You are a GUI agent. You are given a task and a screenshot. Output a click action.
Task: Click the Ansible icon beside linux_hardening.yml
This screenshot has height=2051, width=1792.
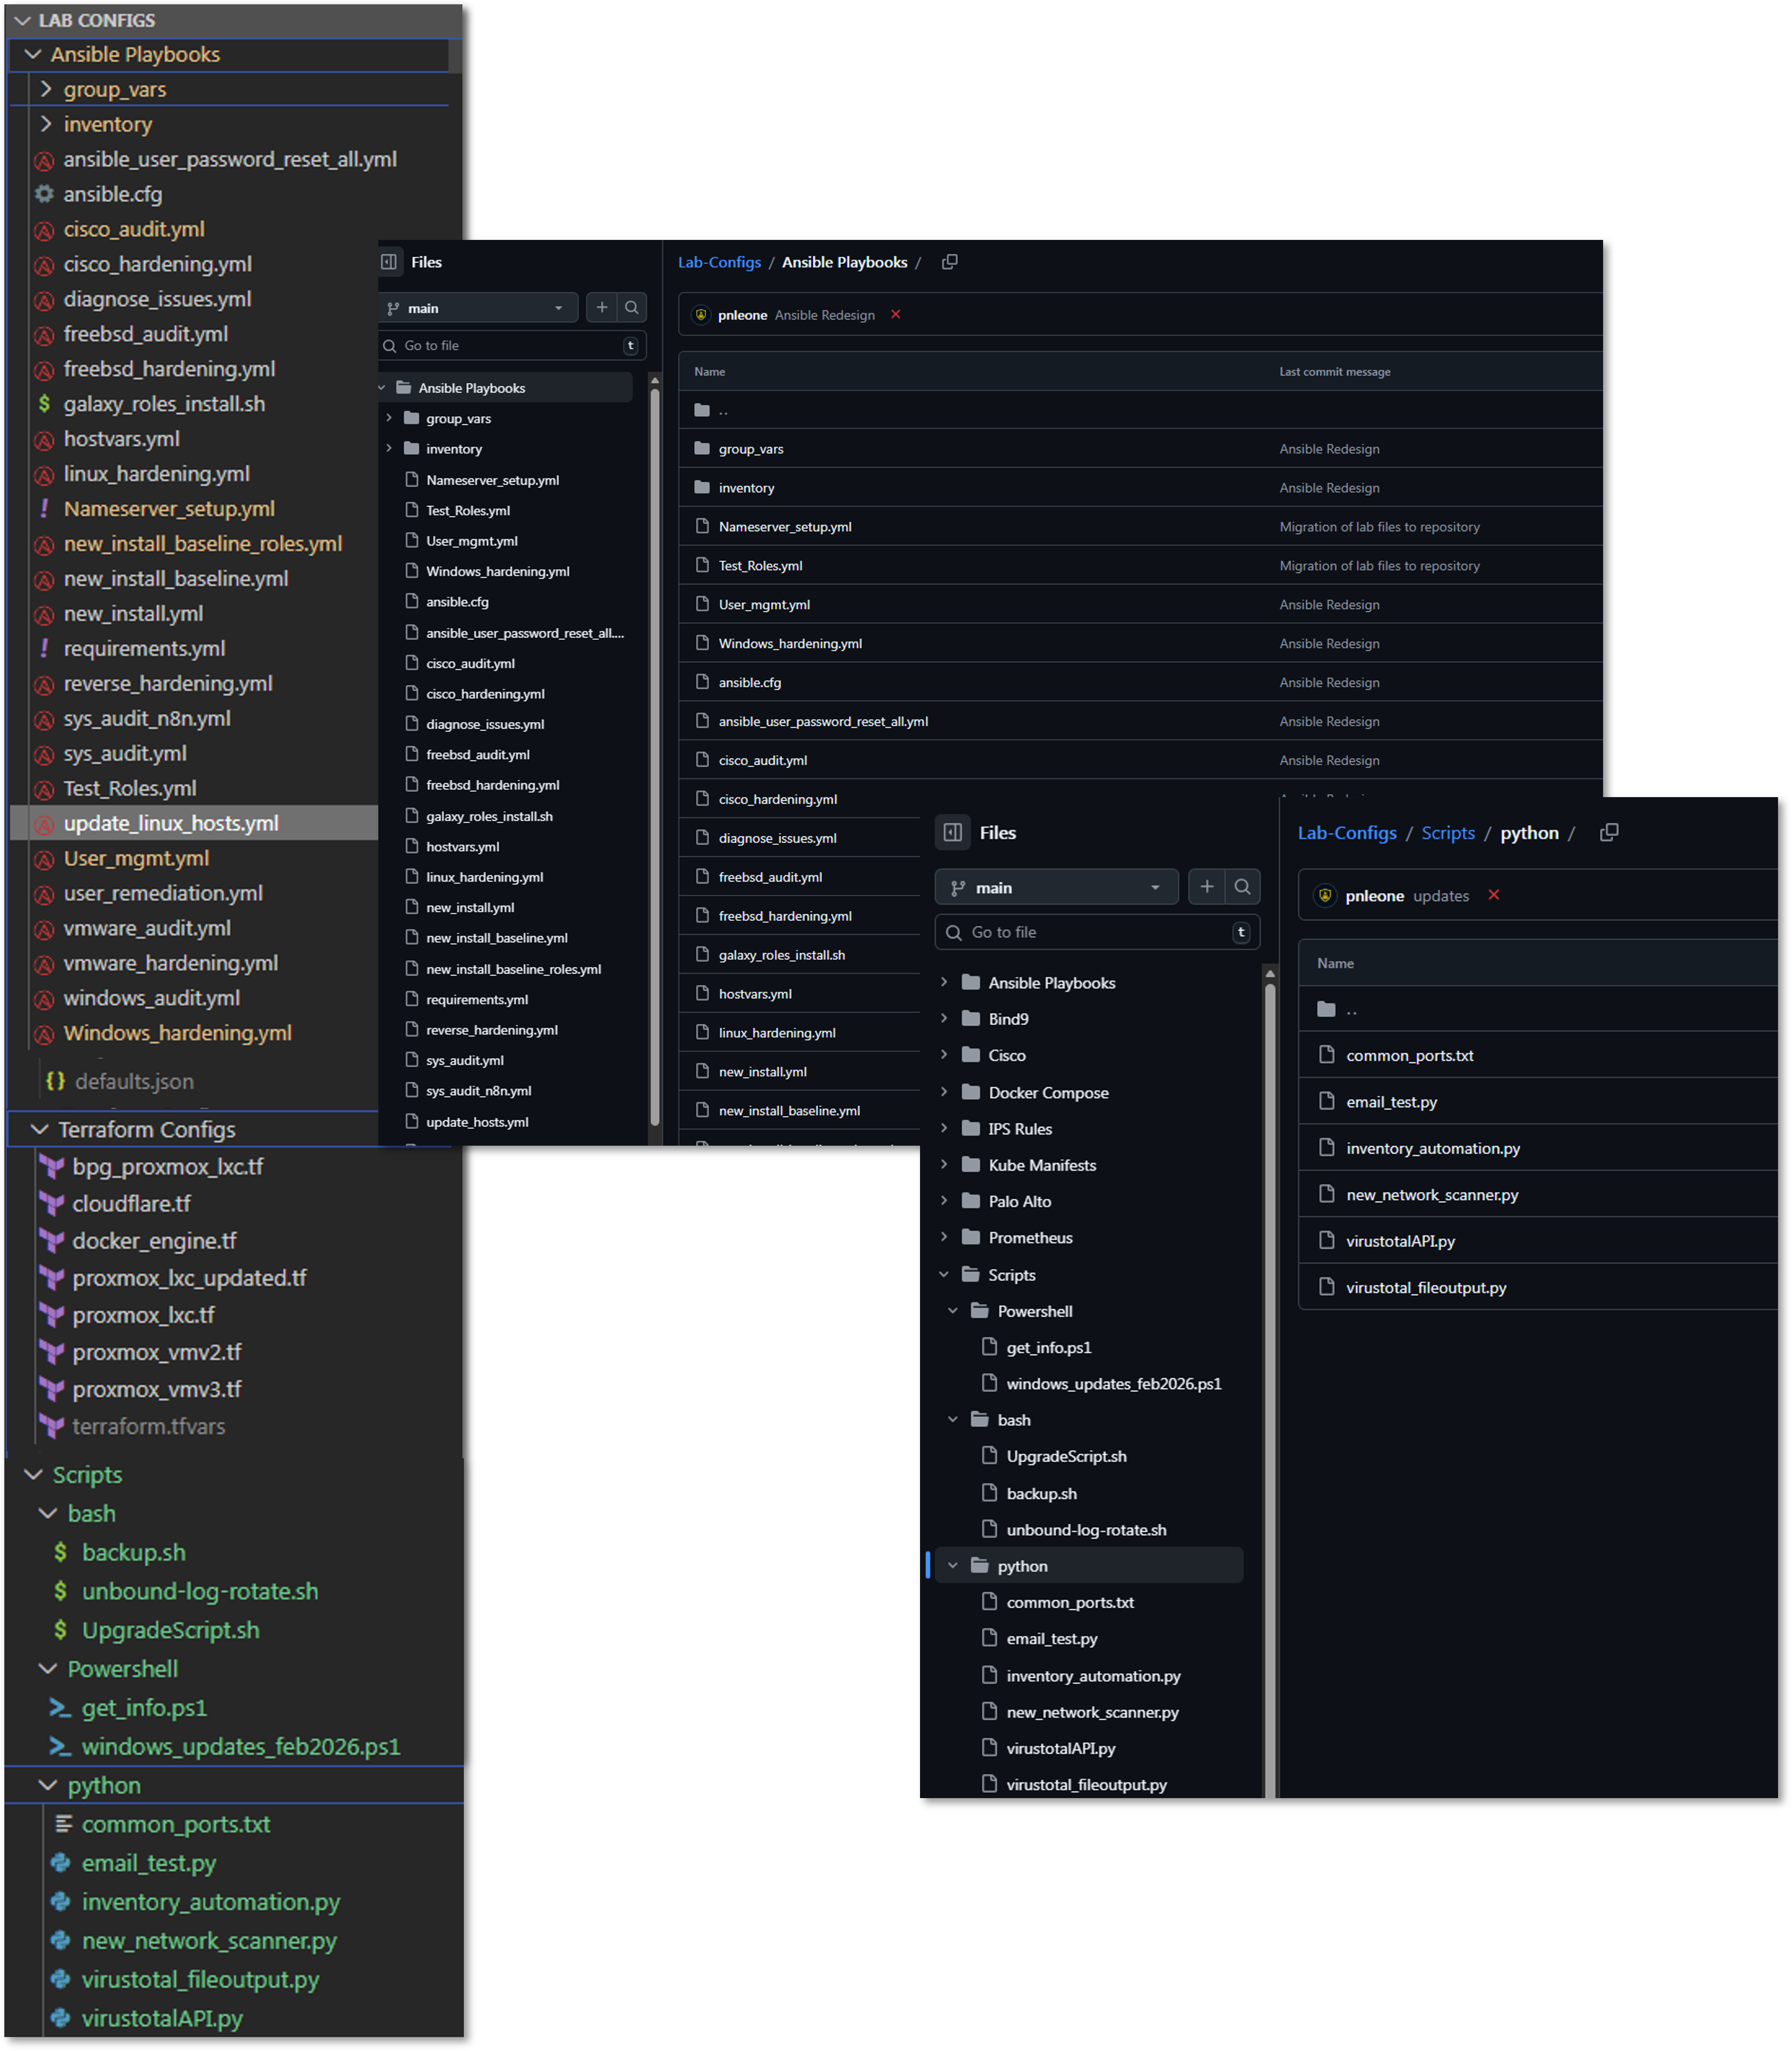coord(45,474)
